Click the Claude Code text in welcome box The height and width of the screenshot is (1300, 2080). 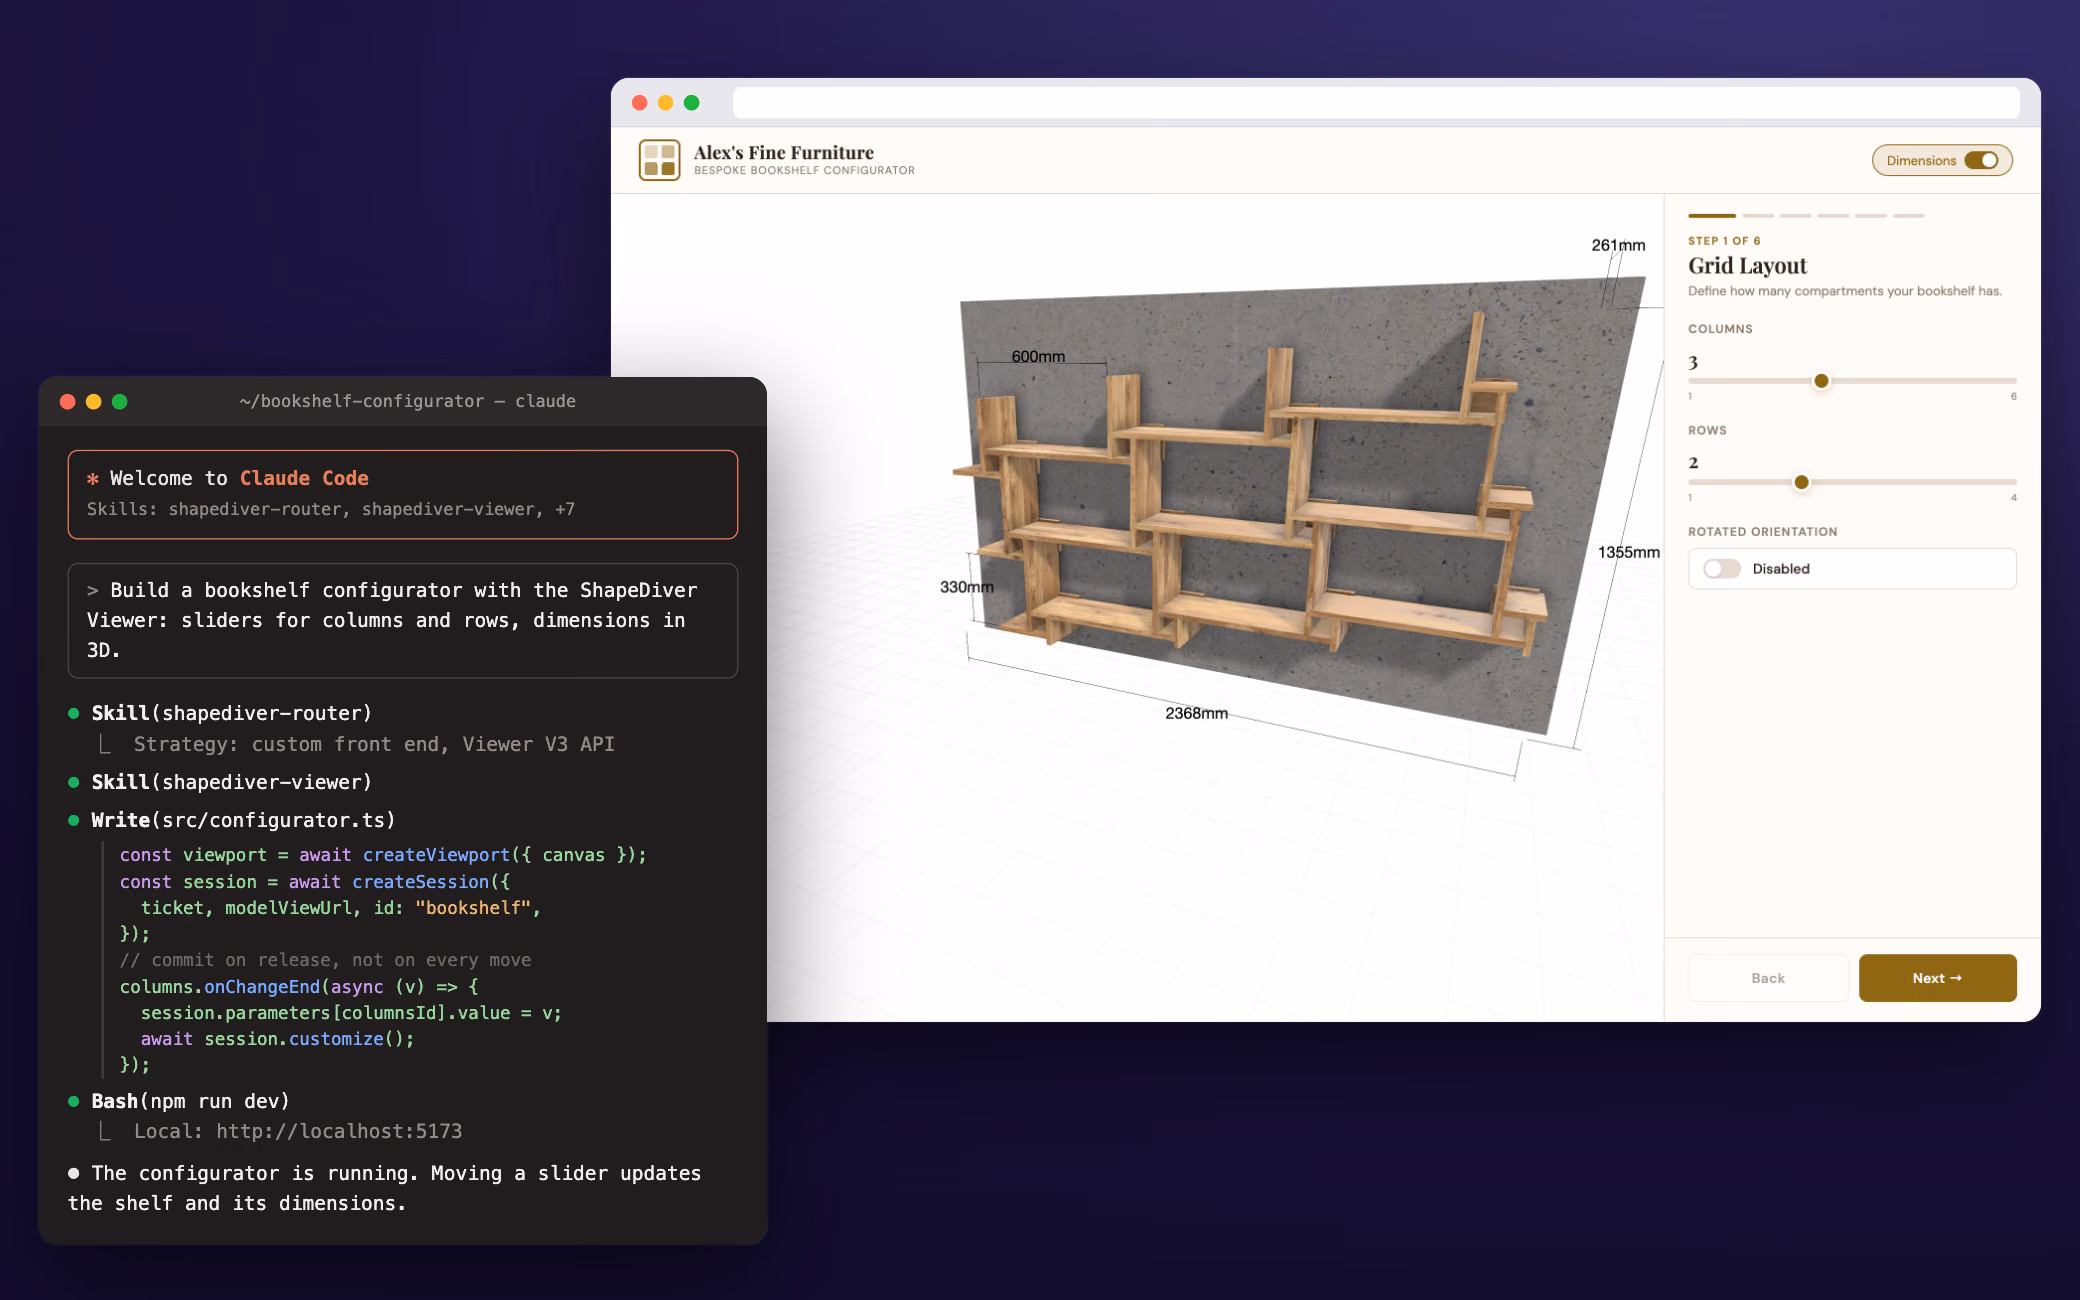[304, 478]
